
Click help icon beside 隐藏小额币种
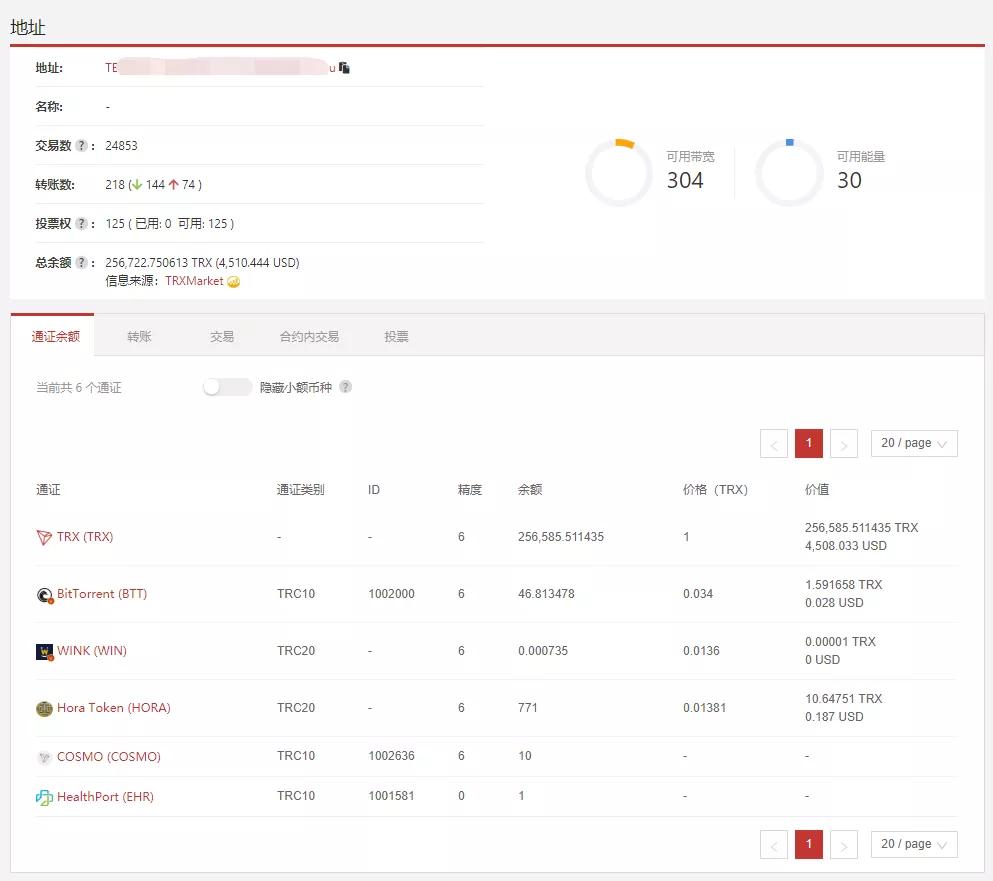(x=345, y=387)
